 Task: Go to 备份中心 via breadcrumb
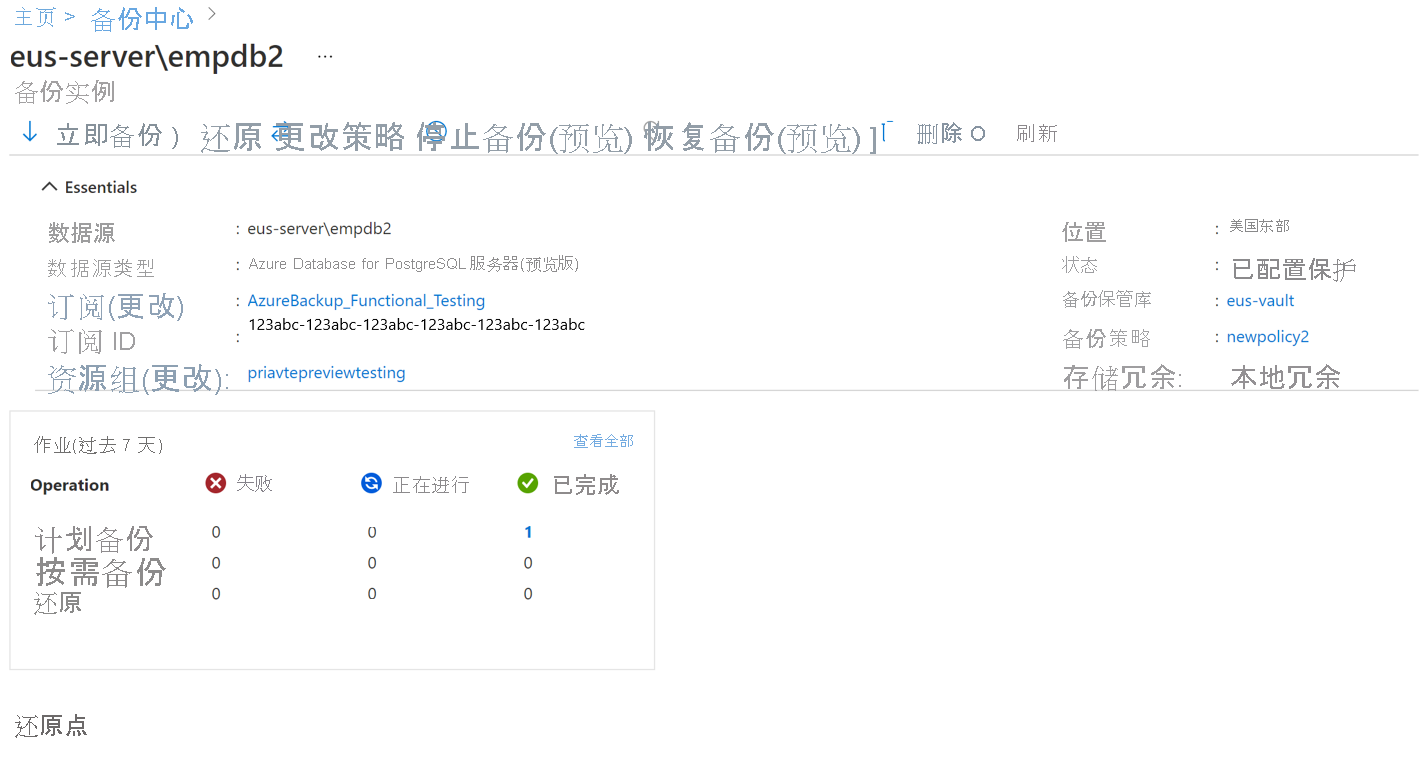pyautogui.click(x=141, y=17)
